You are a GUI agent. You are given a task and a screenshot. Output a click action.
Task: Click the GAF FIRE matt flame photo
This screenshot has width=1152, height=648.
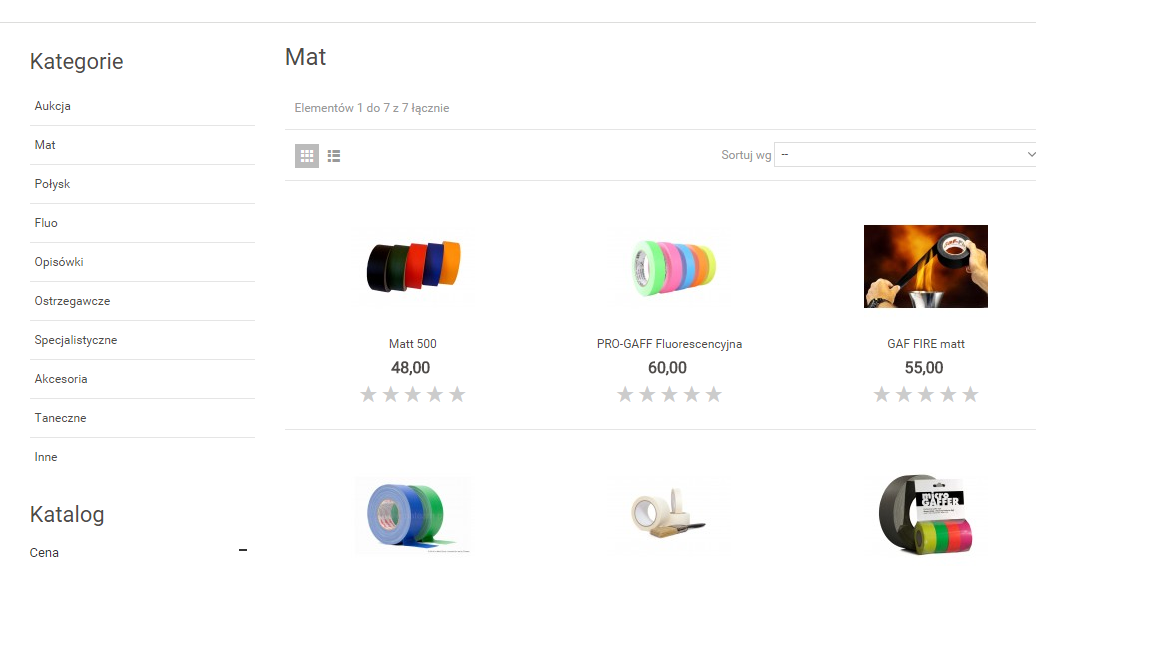click(926, 266)
